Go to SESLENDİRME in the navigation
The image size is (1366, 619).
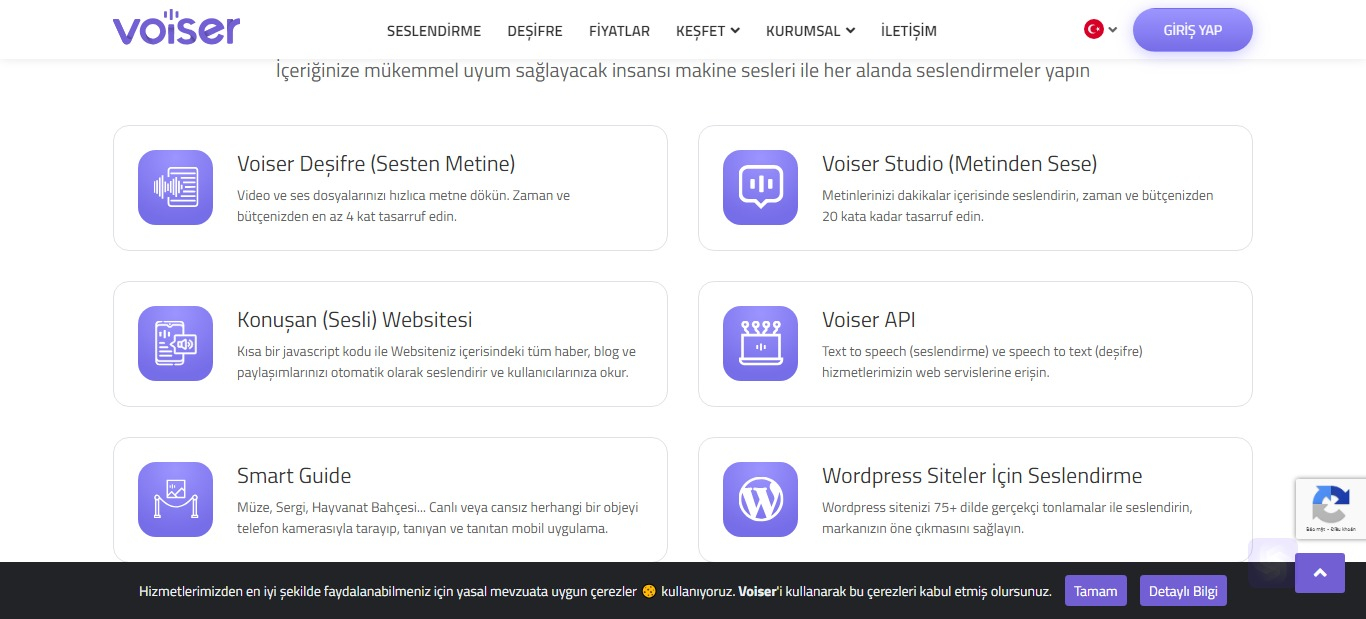434,31
